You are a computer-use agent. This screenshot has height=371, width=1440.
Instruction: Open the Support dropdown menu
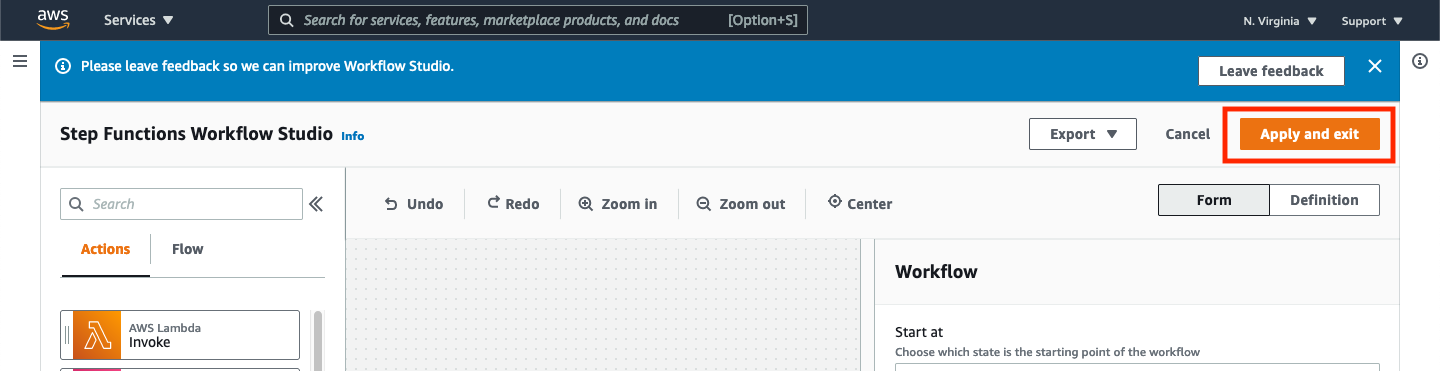(x=1372, y=21)
